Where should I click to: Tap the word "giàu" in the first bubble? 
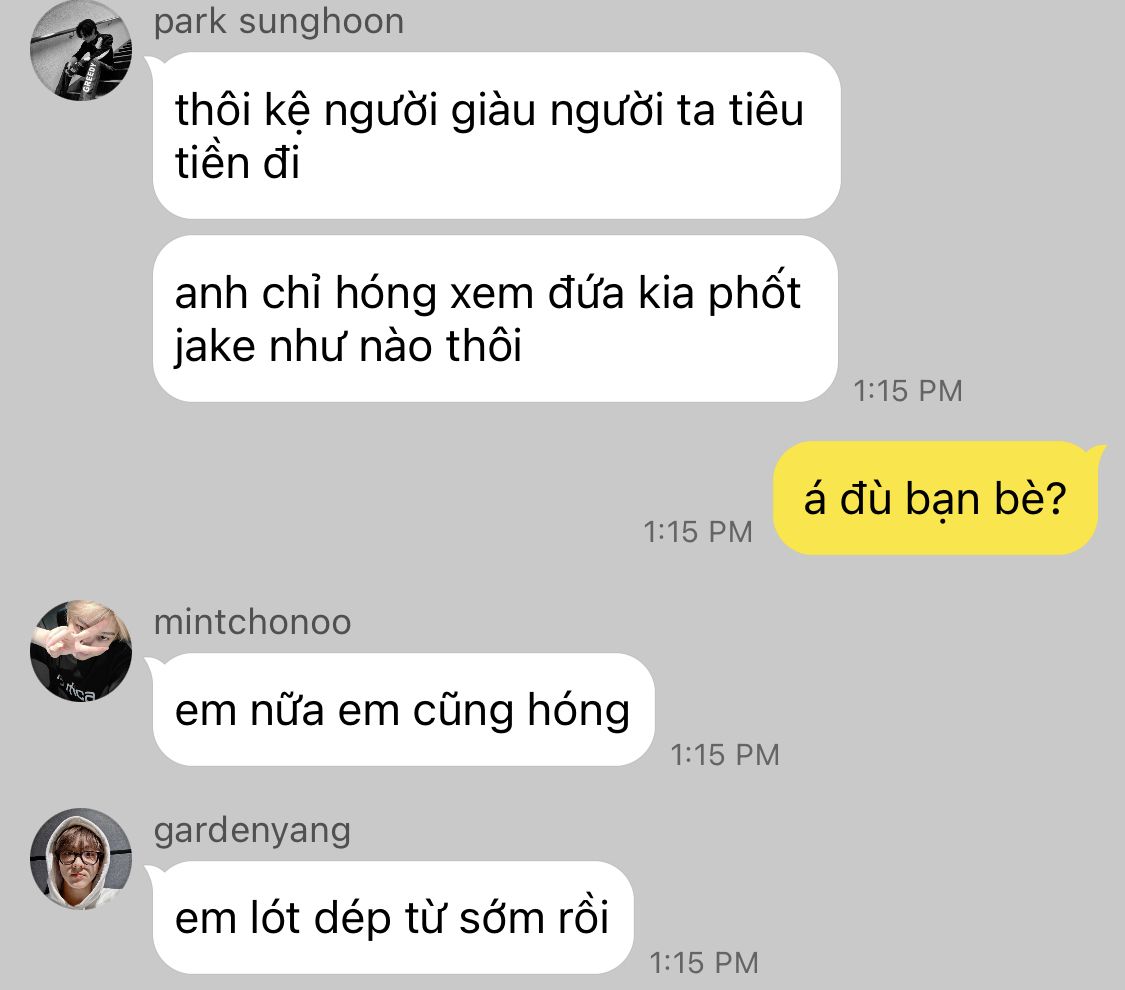point(494,113)
